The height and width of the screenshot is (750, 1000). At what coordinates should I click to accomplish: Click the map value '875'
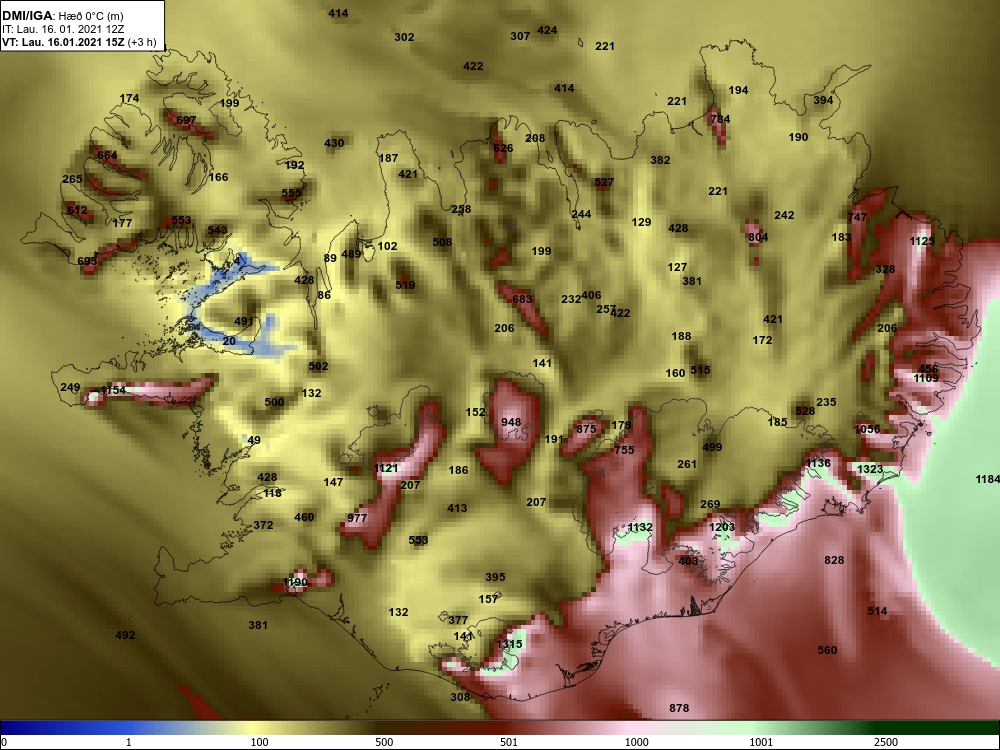(586, 429)
